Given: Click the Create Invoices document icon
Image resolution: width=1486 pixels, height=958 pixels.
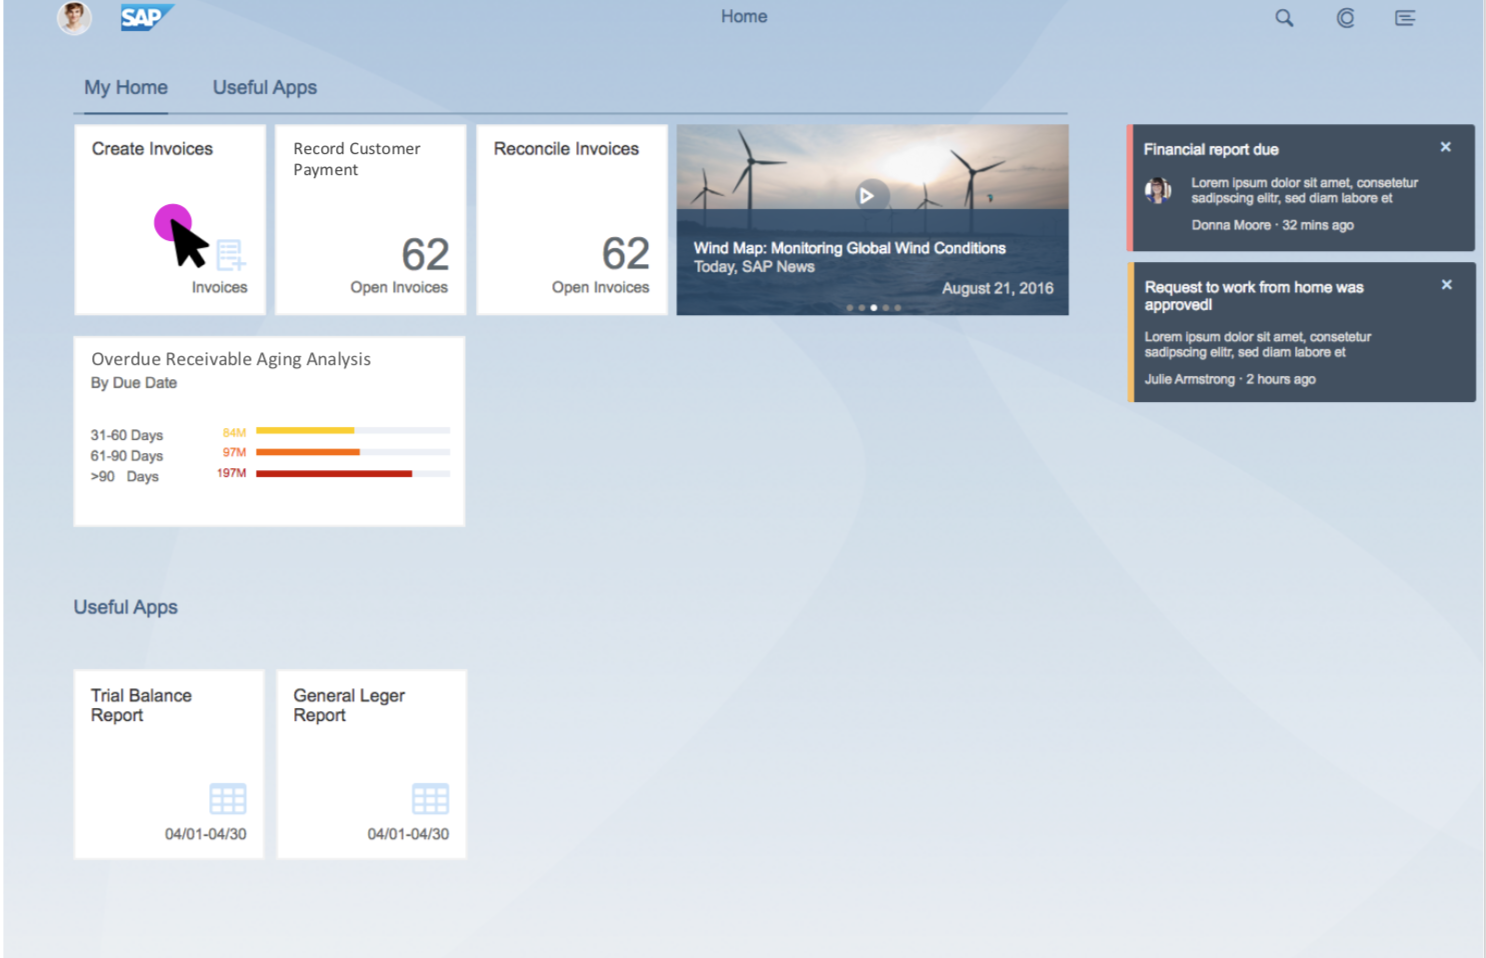Looking at the screenshot, I should [230, 255].
